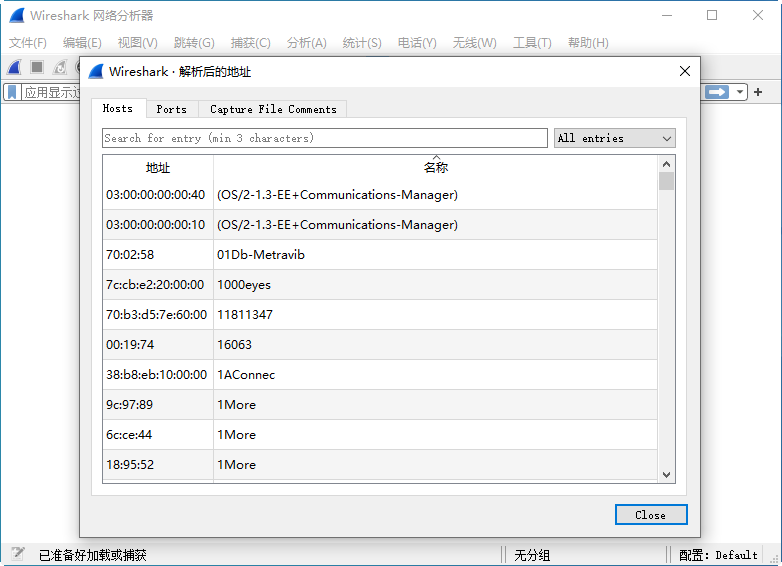The width and height of the screenshot is (782, 566).
Task: Open the 统计(S) menu
Action: (362, 43)
